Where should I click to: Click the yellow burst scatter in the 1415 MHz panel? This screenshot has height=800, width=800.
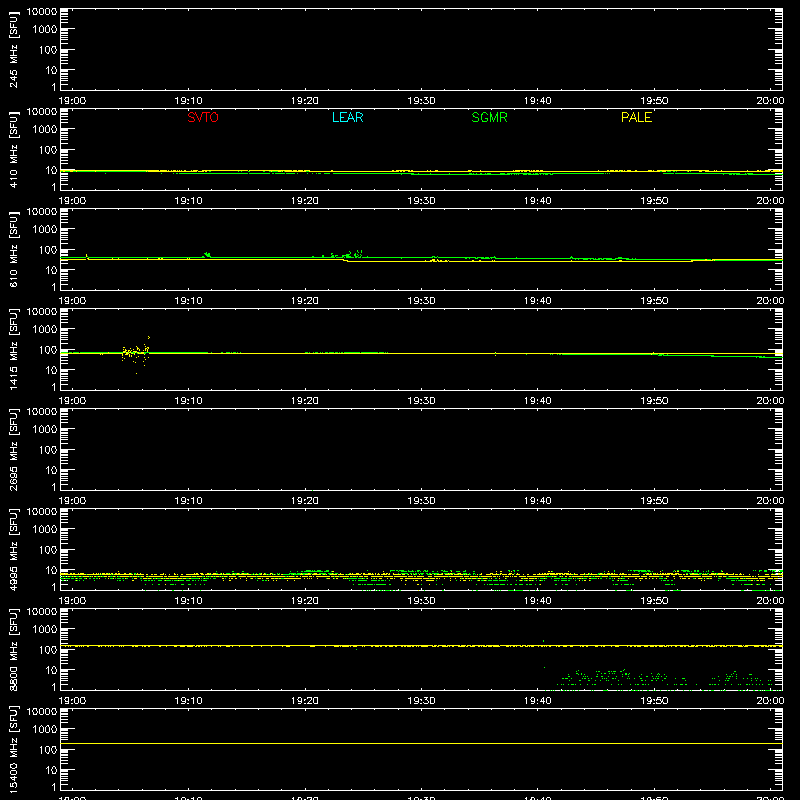[136, 353]
